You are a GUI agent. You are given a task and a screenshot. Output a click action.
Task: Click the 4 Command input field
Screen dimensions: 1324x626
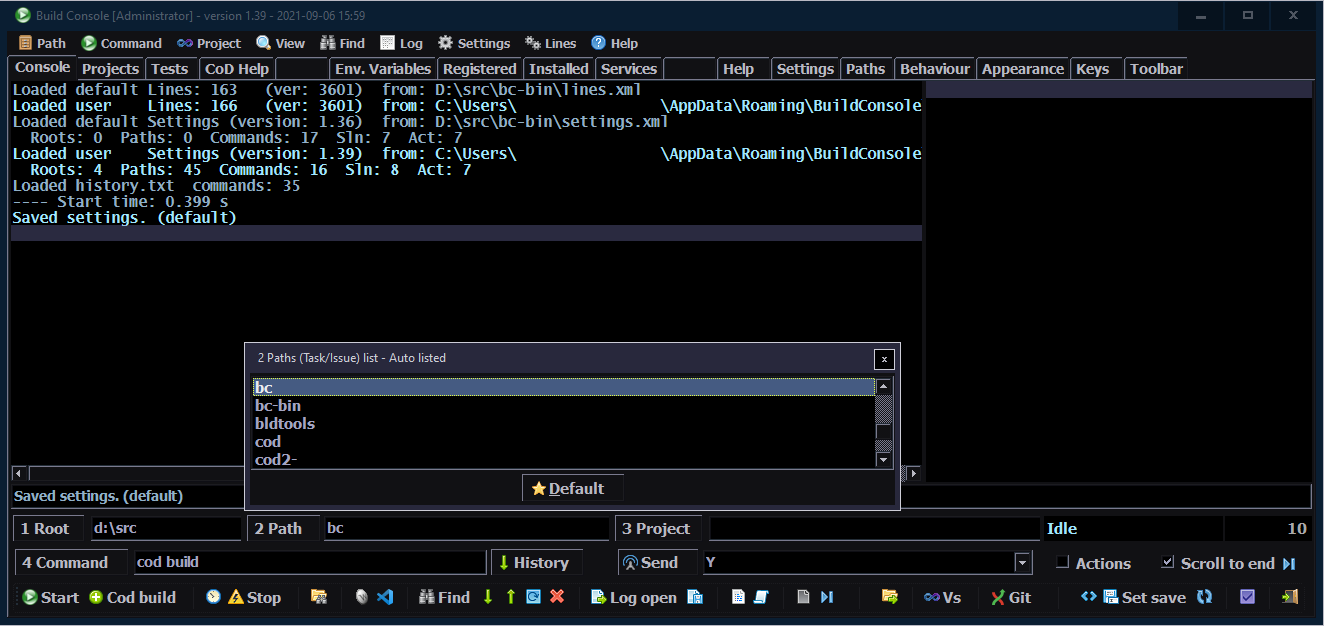pos(310,562)
